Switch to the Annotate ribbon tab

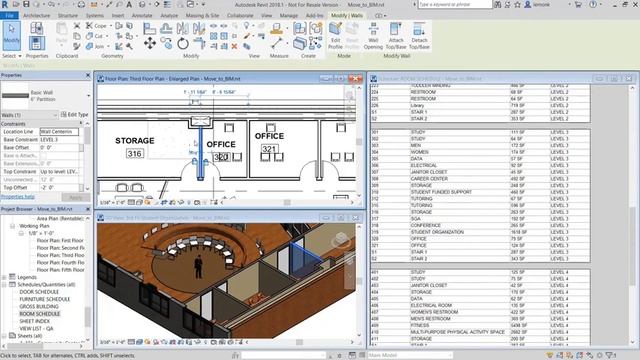tap(142, 16)
